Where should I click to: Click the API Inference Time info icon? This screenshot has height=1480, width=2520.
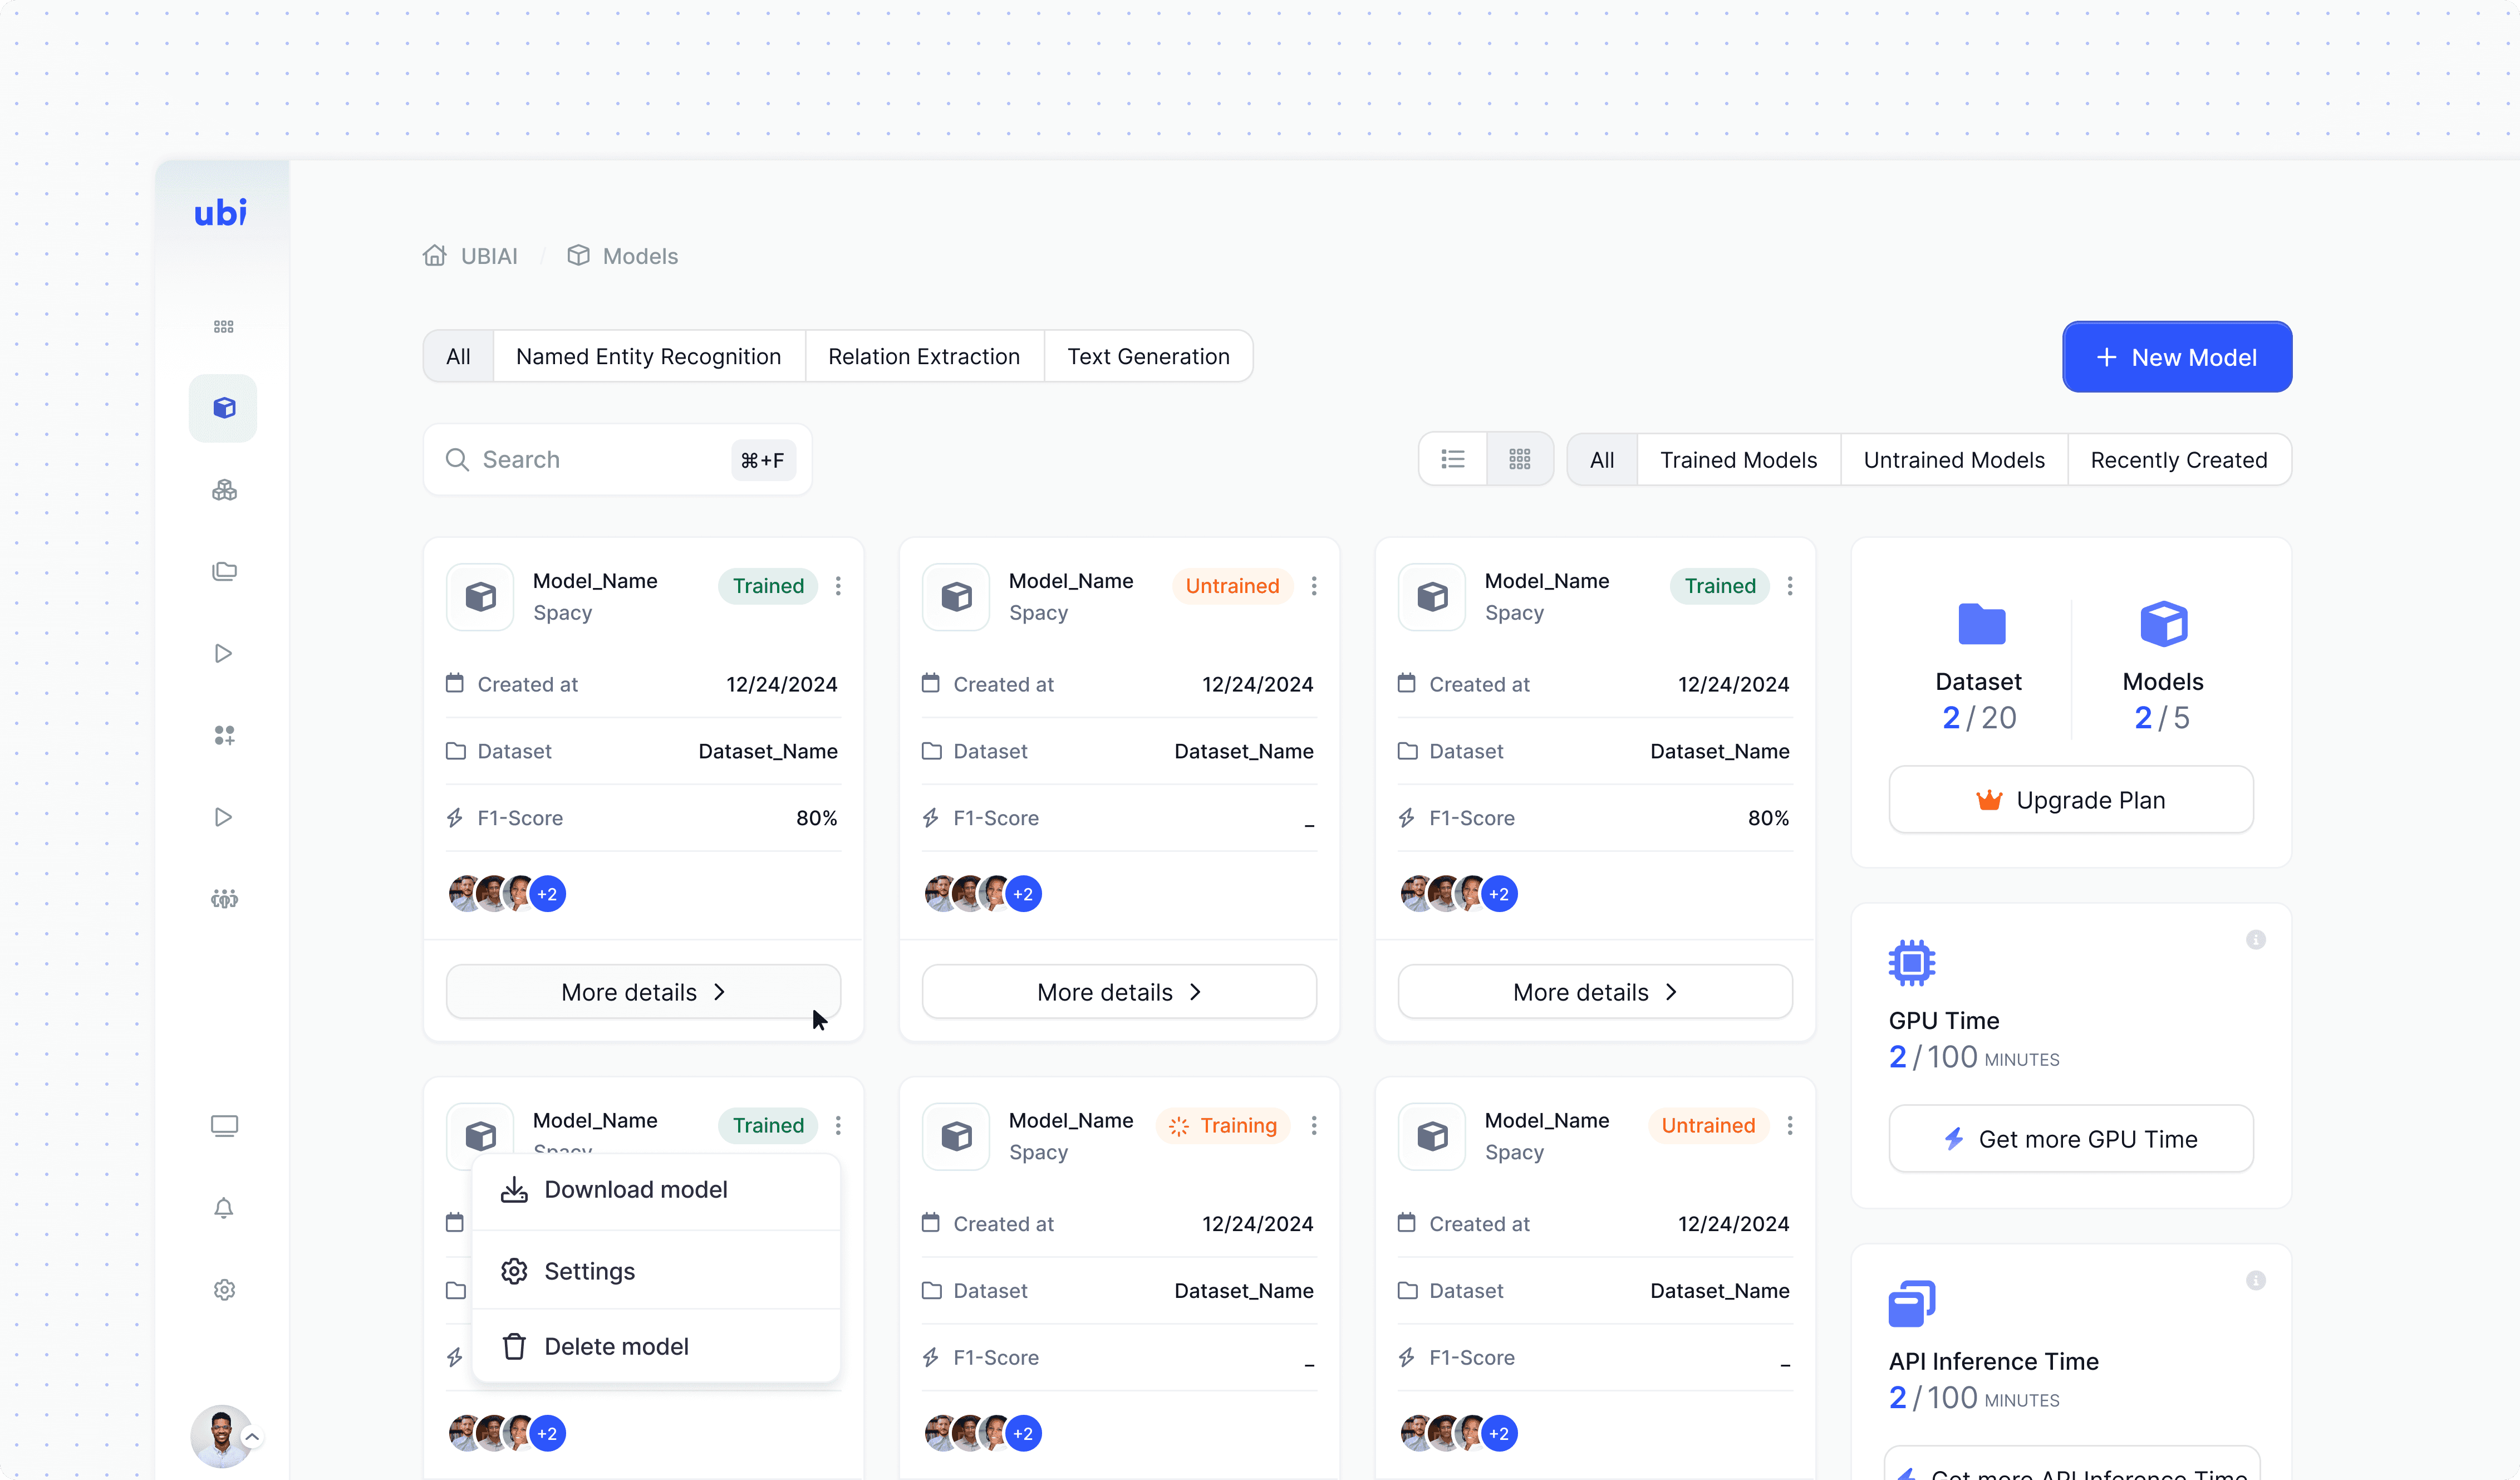point(2255,1281)
